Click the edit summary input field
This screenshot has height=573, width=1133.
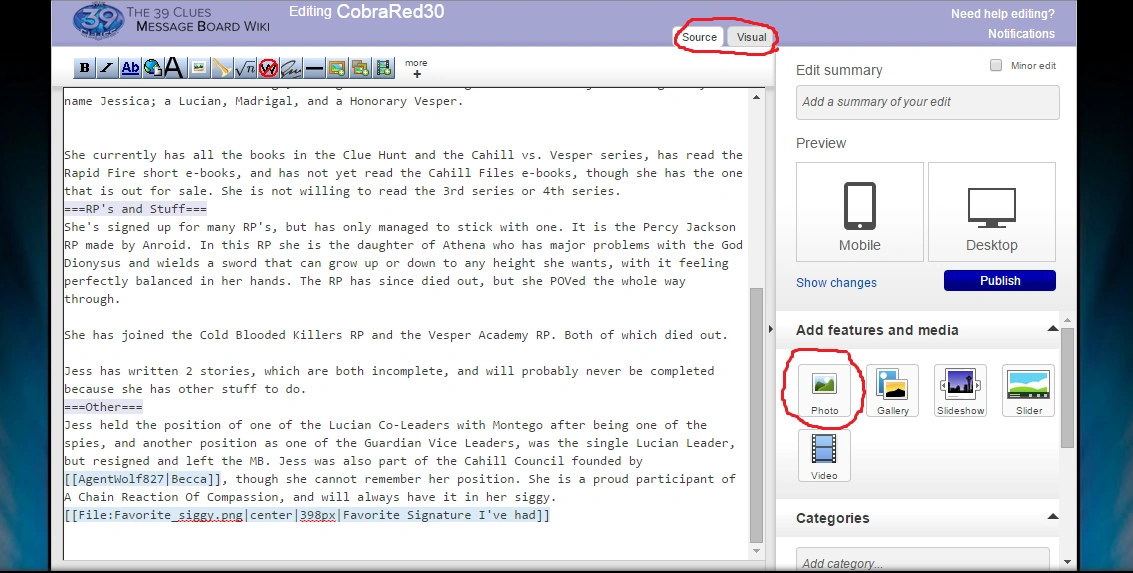tap(927, 102)
